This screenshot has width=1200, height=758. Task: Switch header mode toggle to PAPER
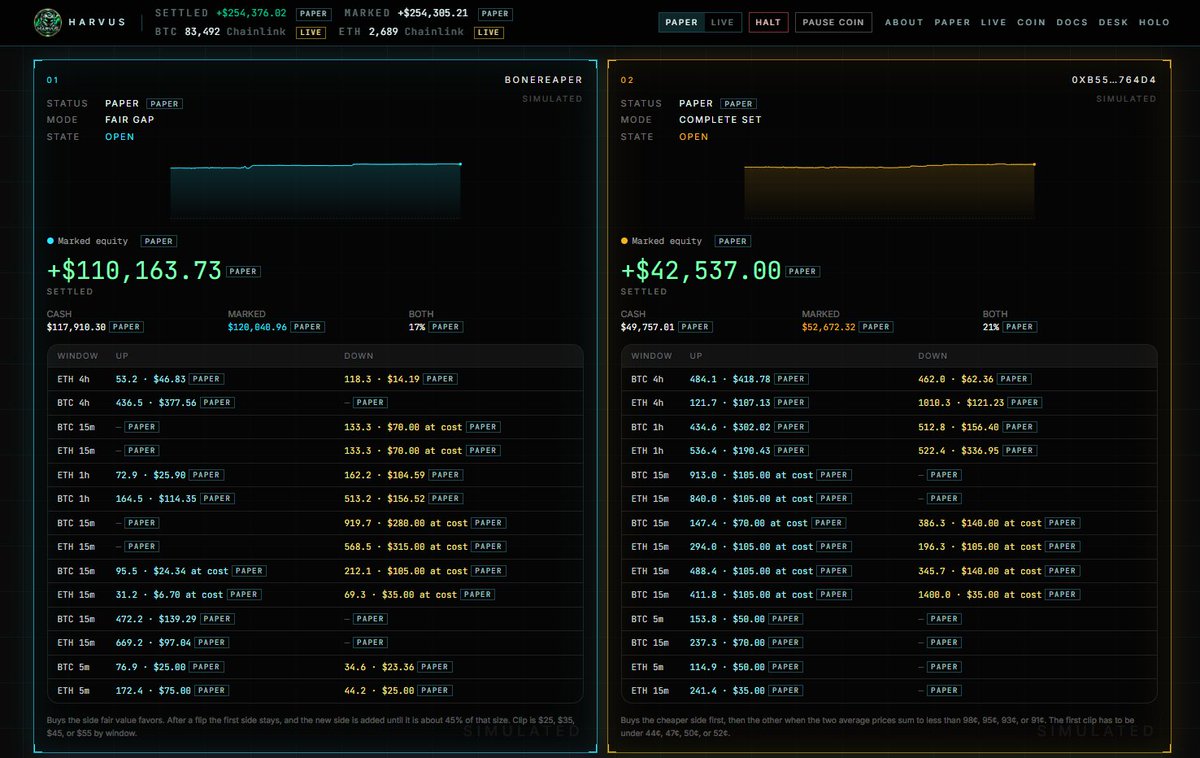tap(681, 22)
